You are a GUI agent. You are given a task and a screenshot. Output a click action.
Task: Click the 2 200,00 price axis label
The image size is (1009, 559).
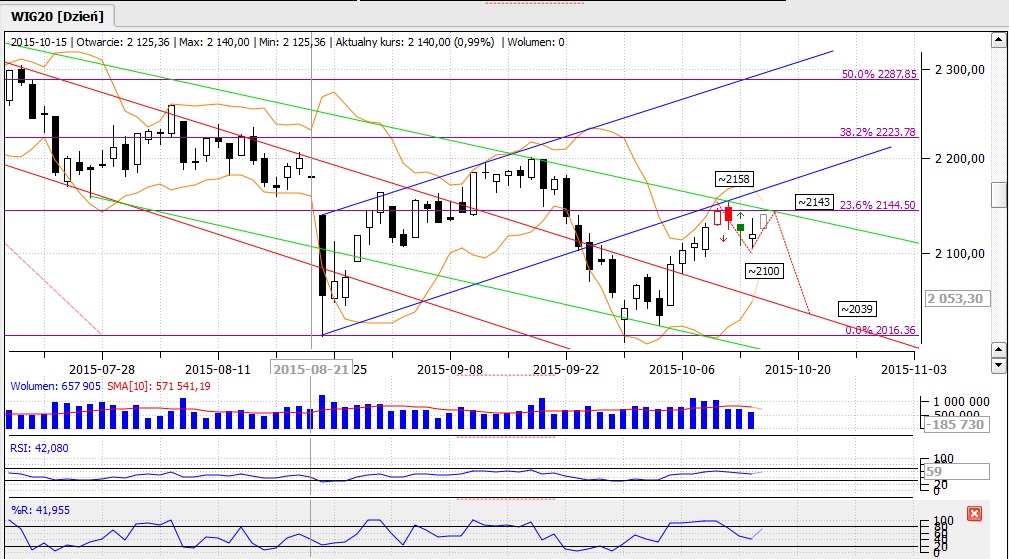(960, 159)
